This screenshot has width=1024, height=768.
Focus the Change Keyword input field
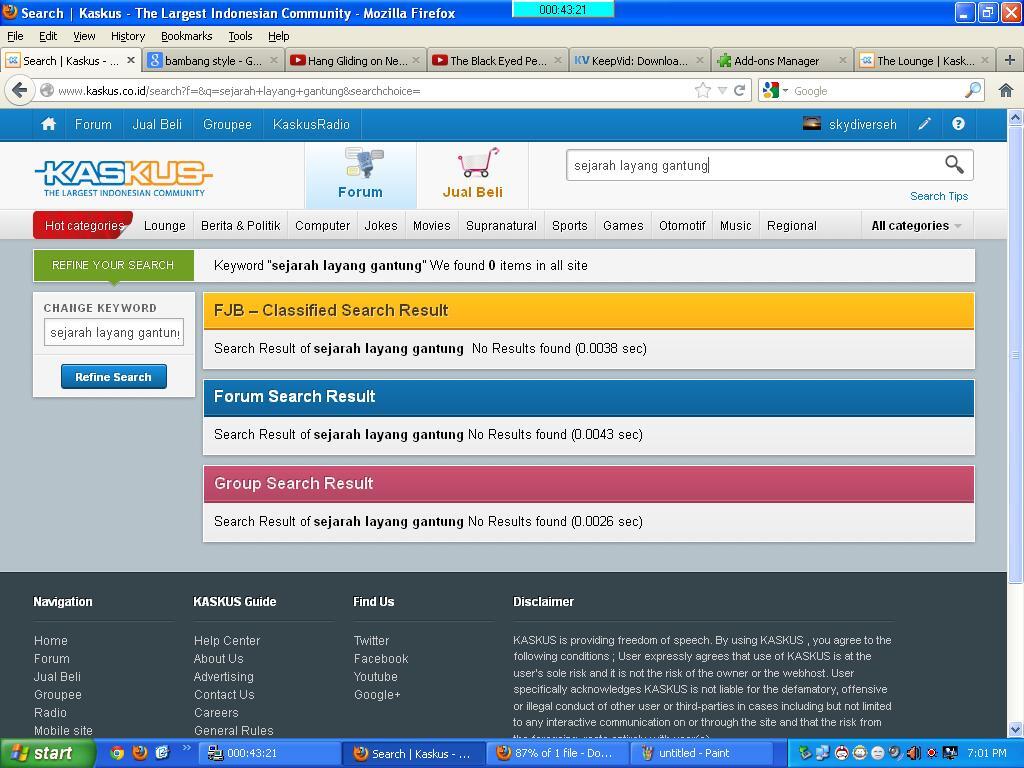(114, 332)
